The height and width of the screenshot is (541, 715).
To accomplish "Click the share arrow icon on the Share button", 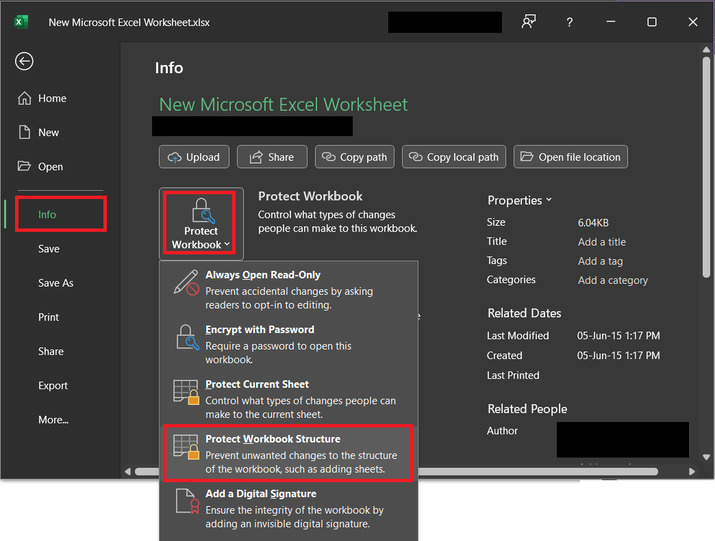I will (x=256, y=157).
